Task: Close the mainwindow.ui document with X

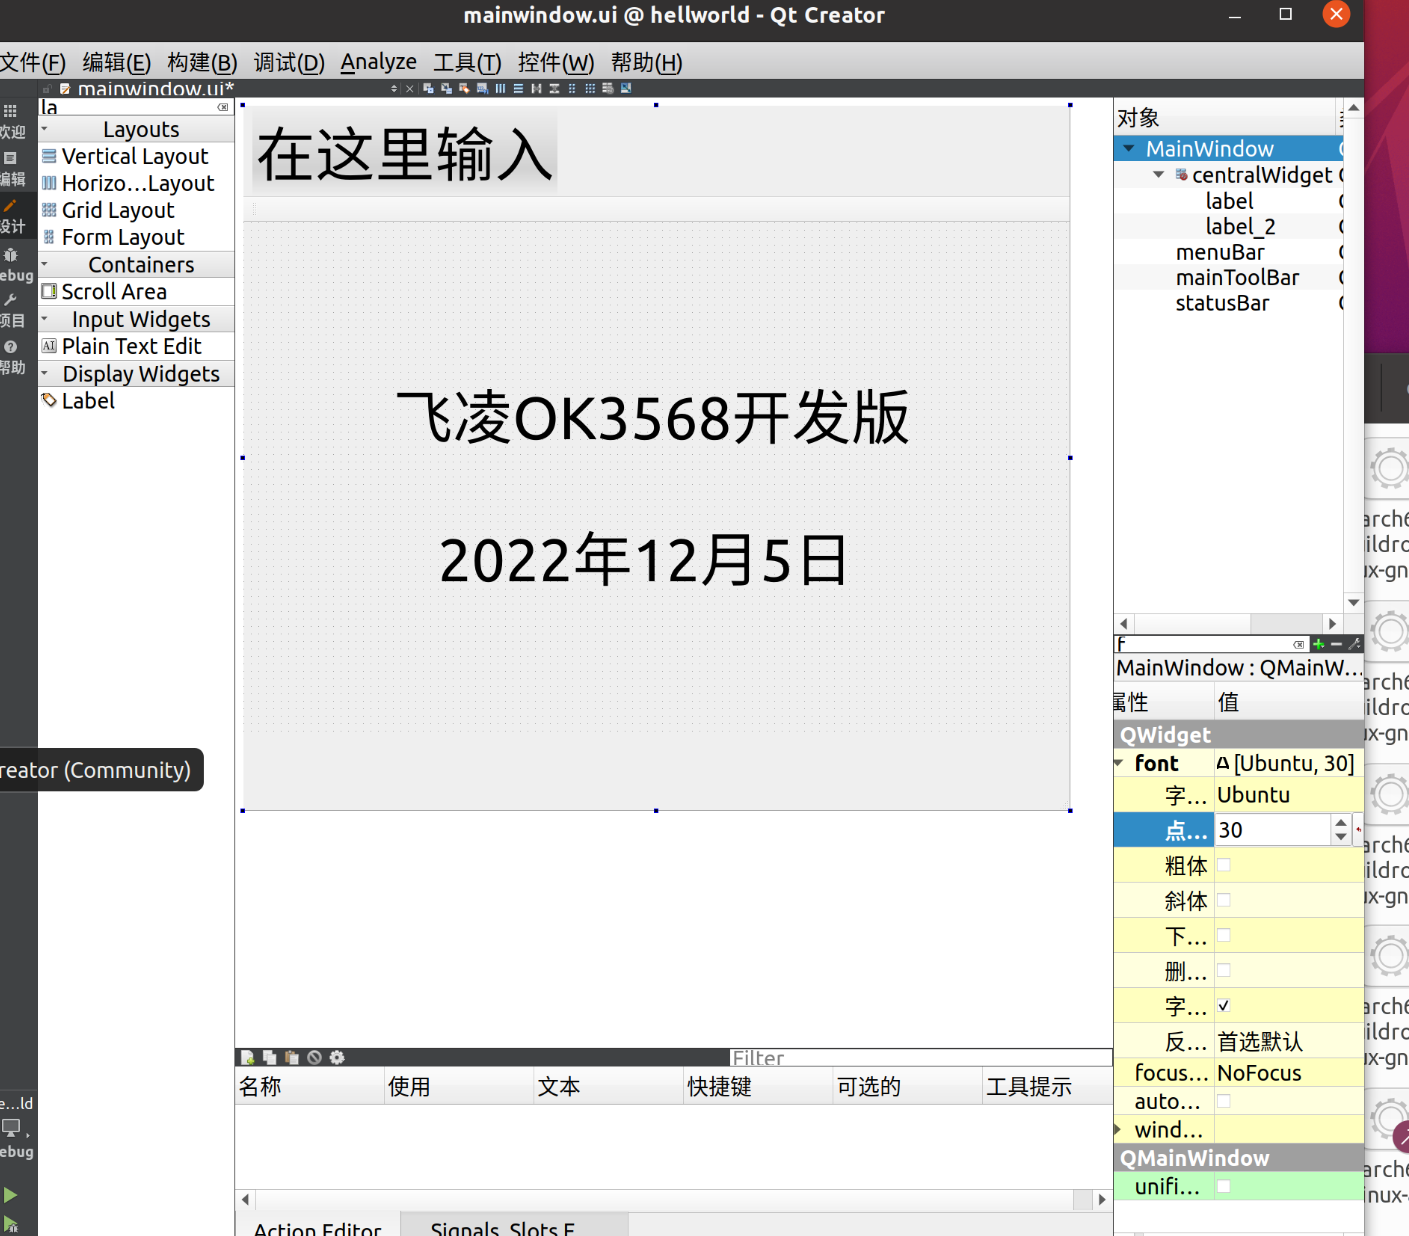Action: click(409, 88)
